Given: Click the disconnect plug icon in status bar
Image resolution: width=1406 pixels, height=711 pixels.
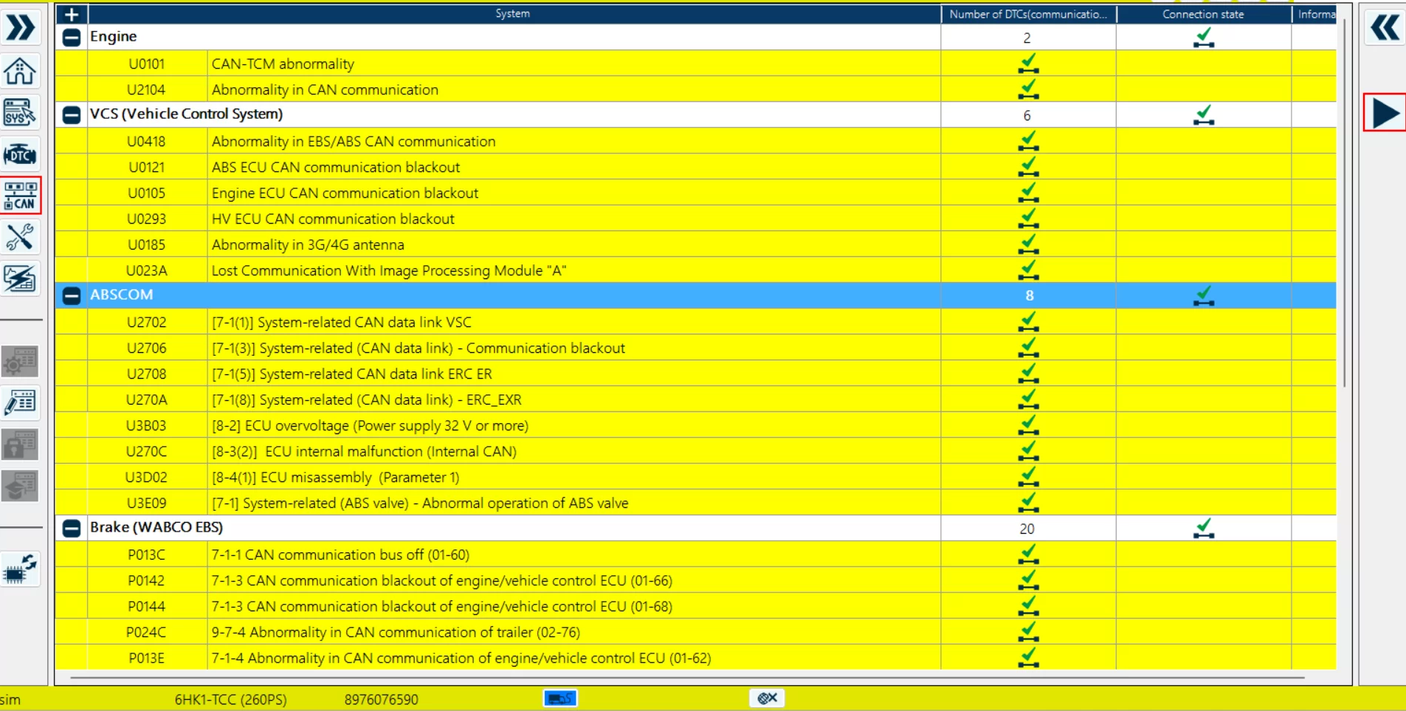Looking at the screenshot, I should (x=766, y=698).
